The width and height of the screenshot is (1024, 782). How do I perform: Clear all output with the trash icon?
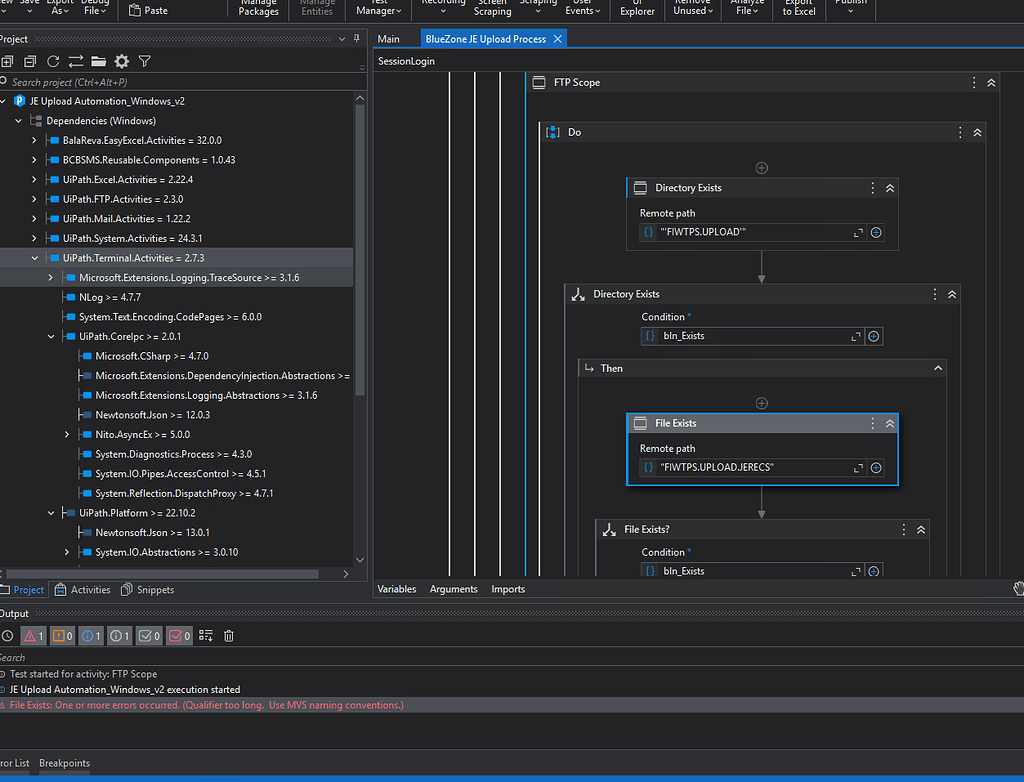pos(229,635)
